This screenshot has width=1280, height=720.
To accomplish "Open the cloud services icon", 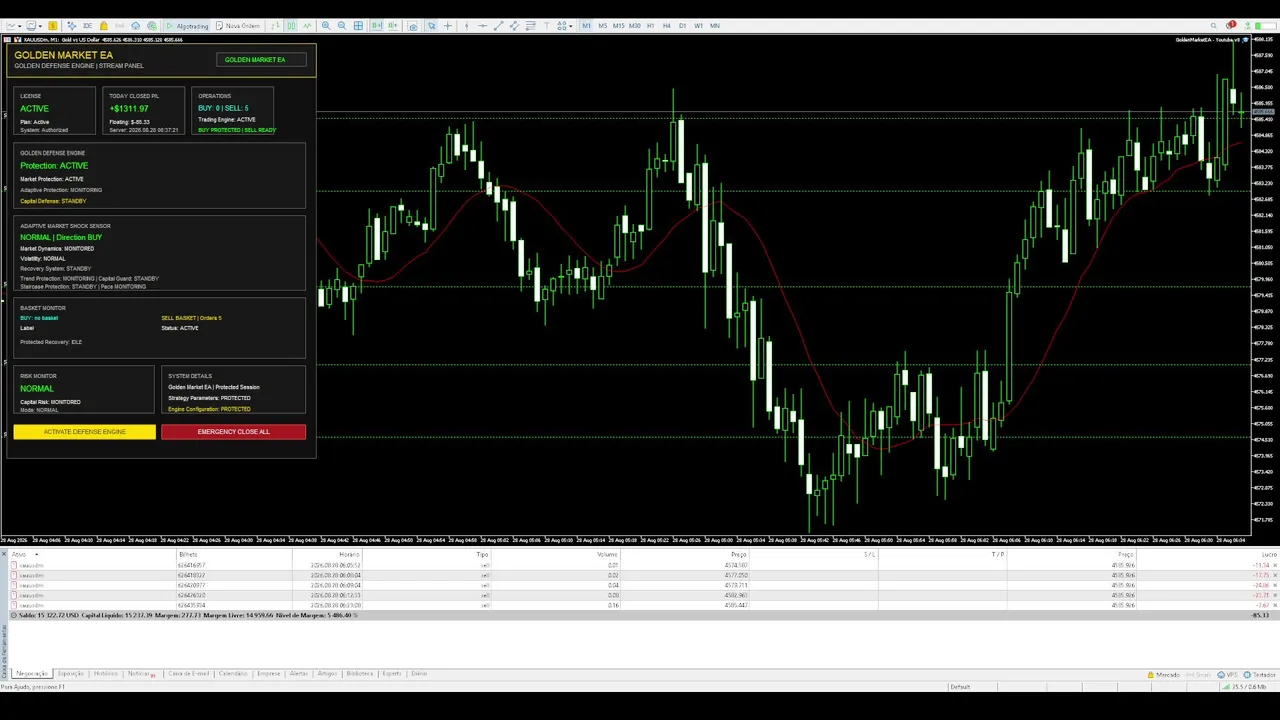I will [136, 26].
